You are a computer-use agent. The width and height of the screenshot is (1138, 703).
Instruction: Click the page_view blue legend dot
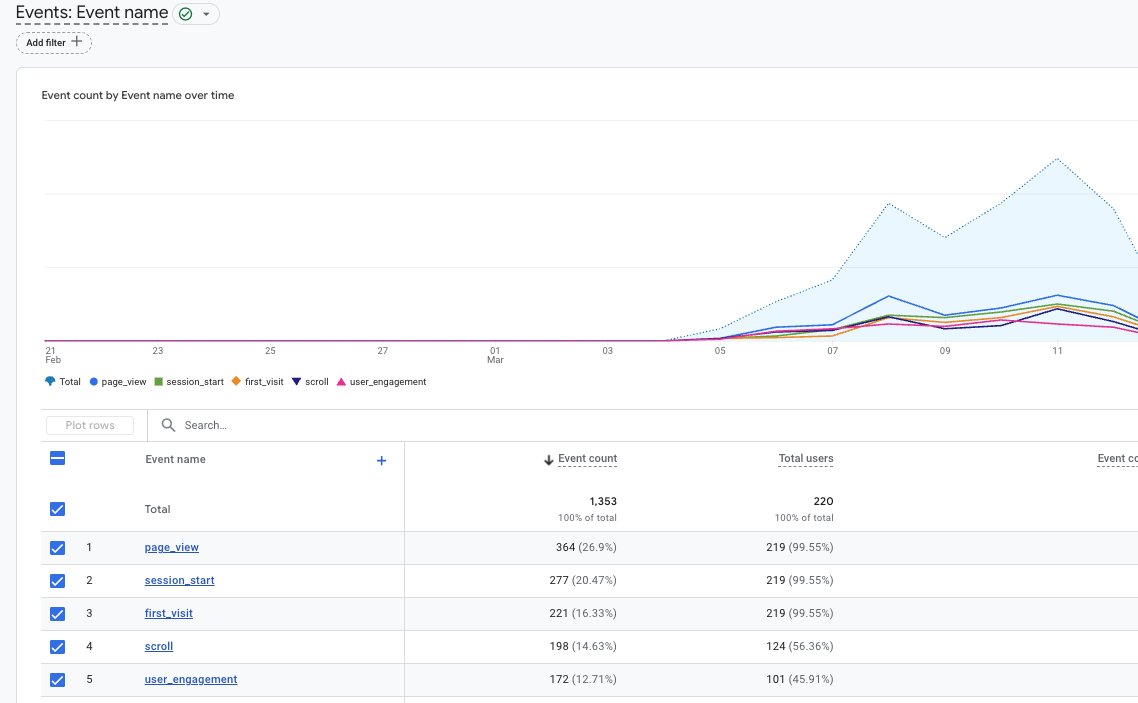(x=94, y=382)
